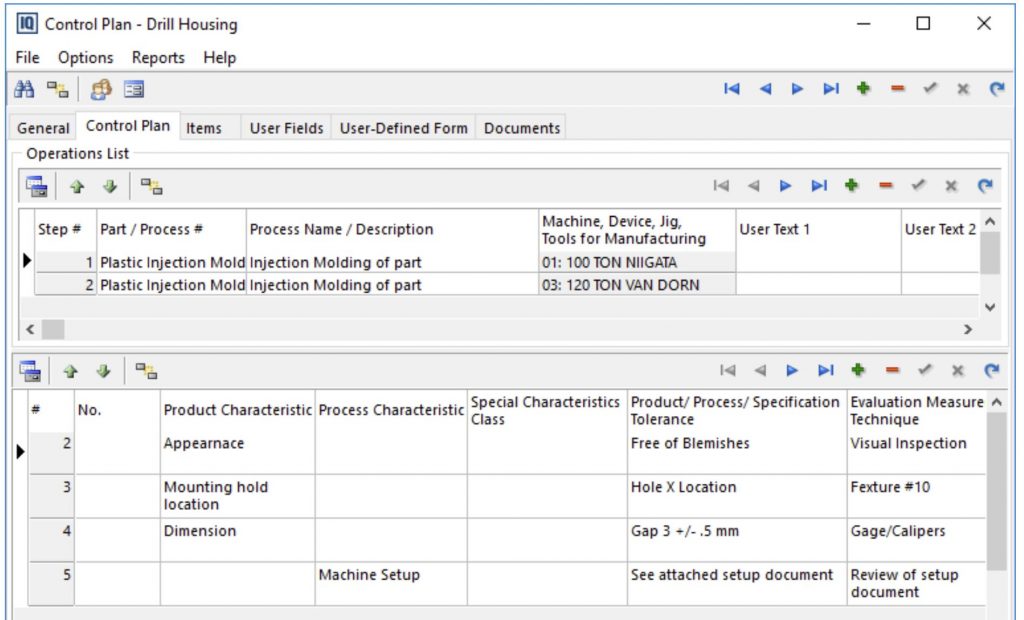Click the grid view icon in Operations List toolbar
Screen dimensions: 1024x620
tap(36, 186)
